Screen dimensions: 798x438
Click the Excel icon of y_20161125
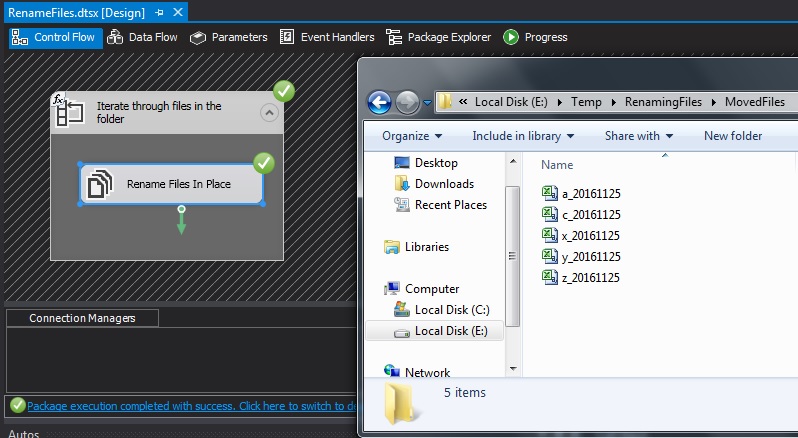click(x=550, y=256)
